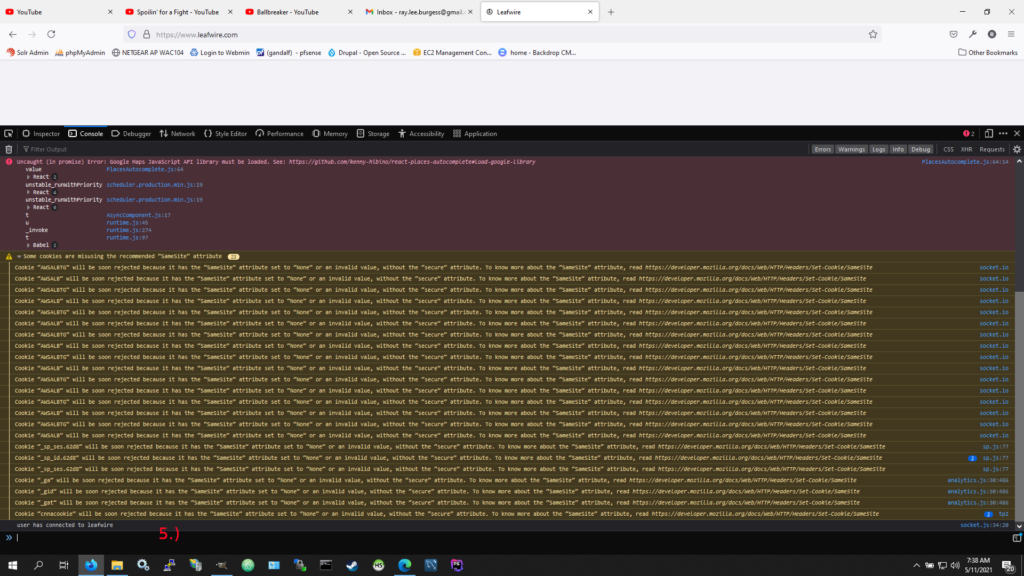The width and height of the screenshot is (1024, 576).
Task: Enable the Requests filter
Action: [991, 150]
